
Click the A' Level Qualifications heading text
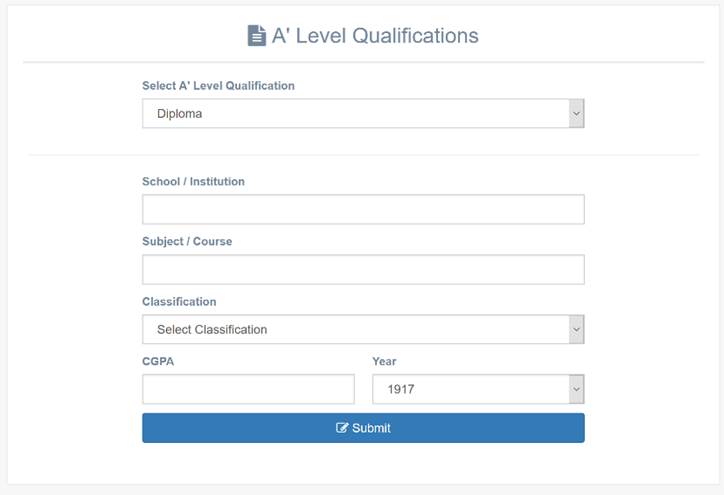tap(375, 36)
